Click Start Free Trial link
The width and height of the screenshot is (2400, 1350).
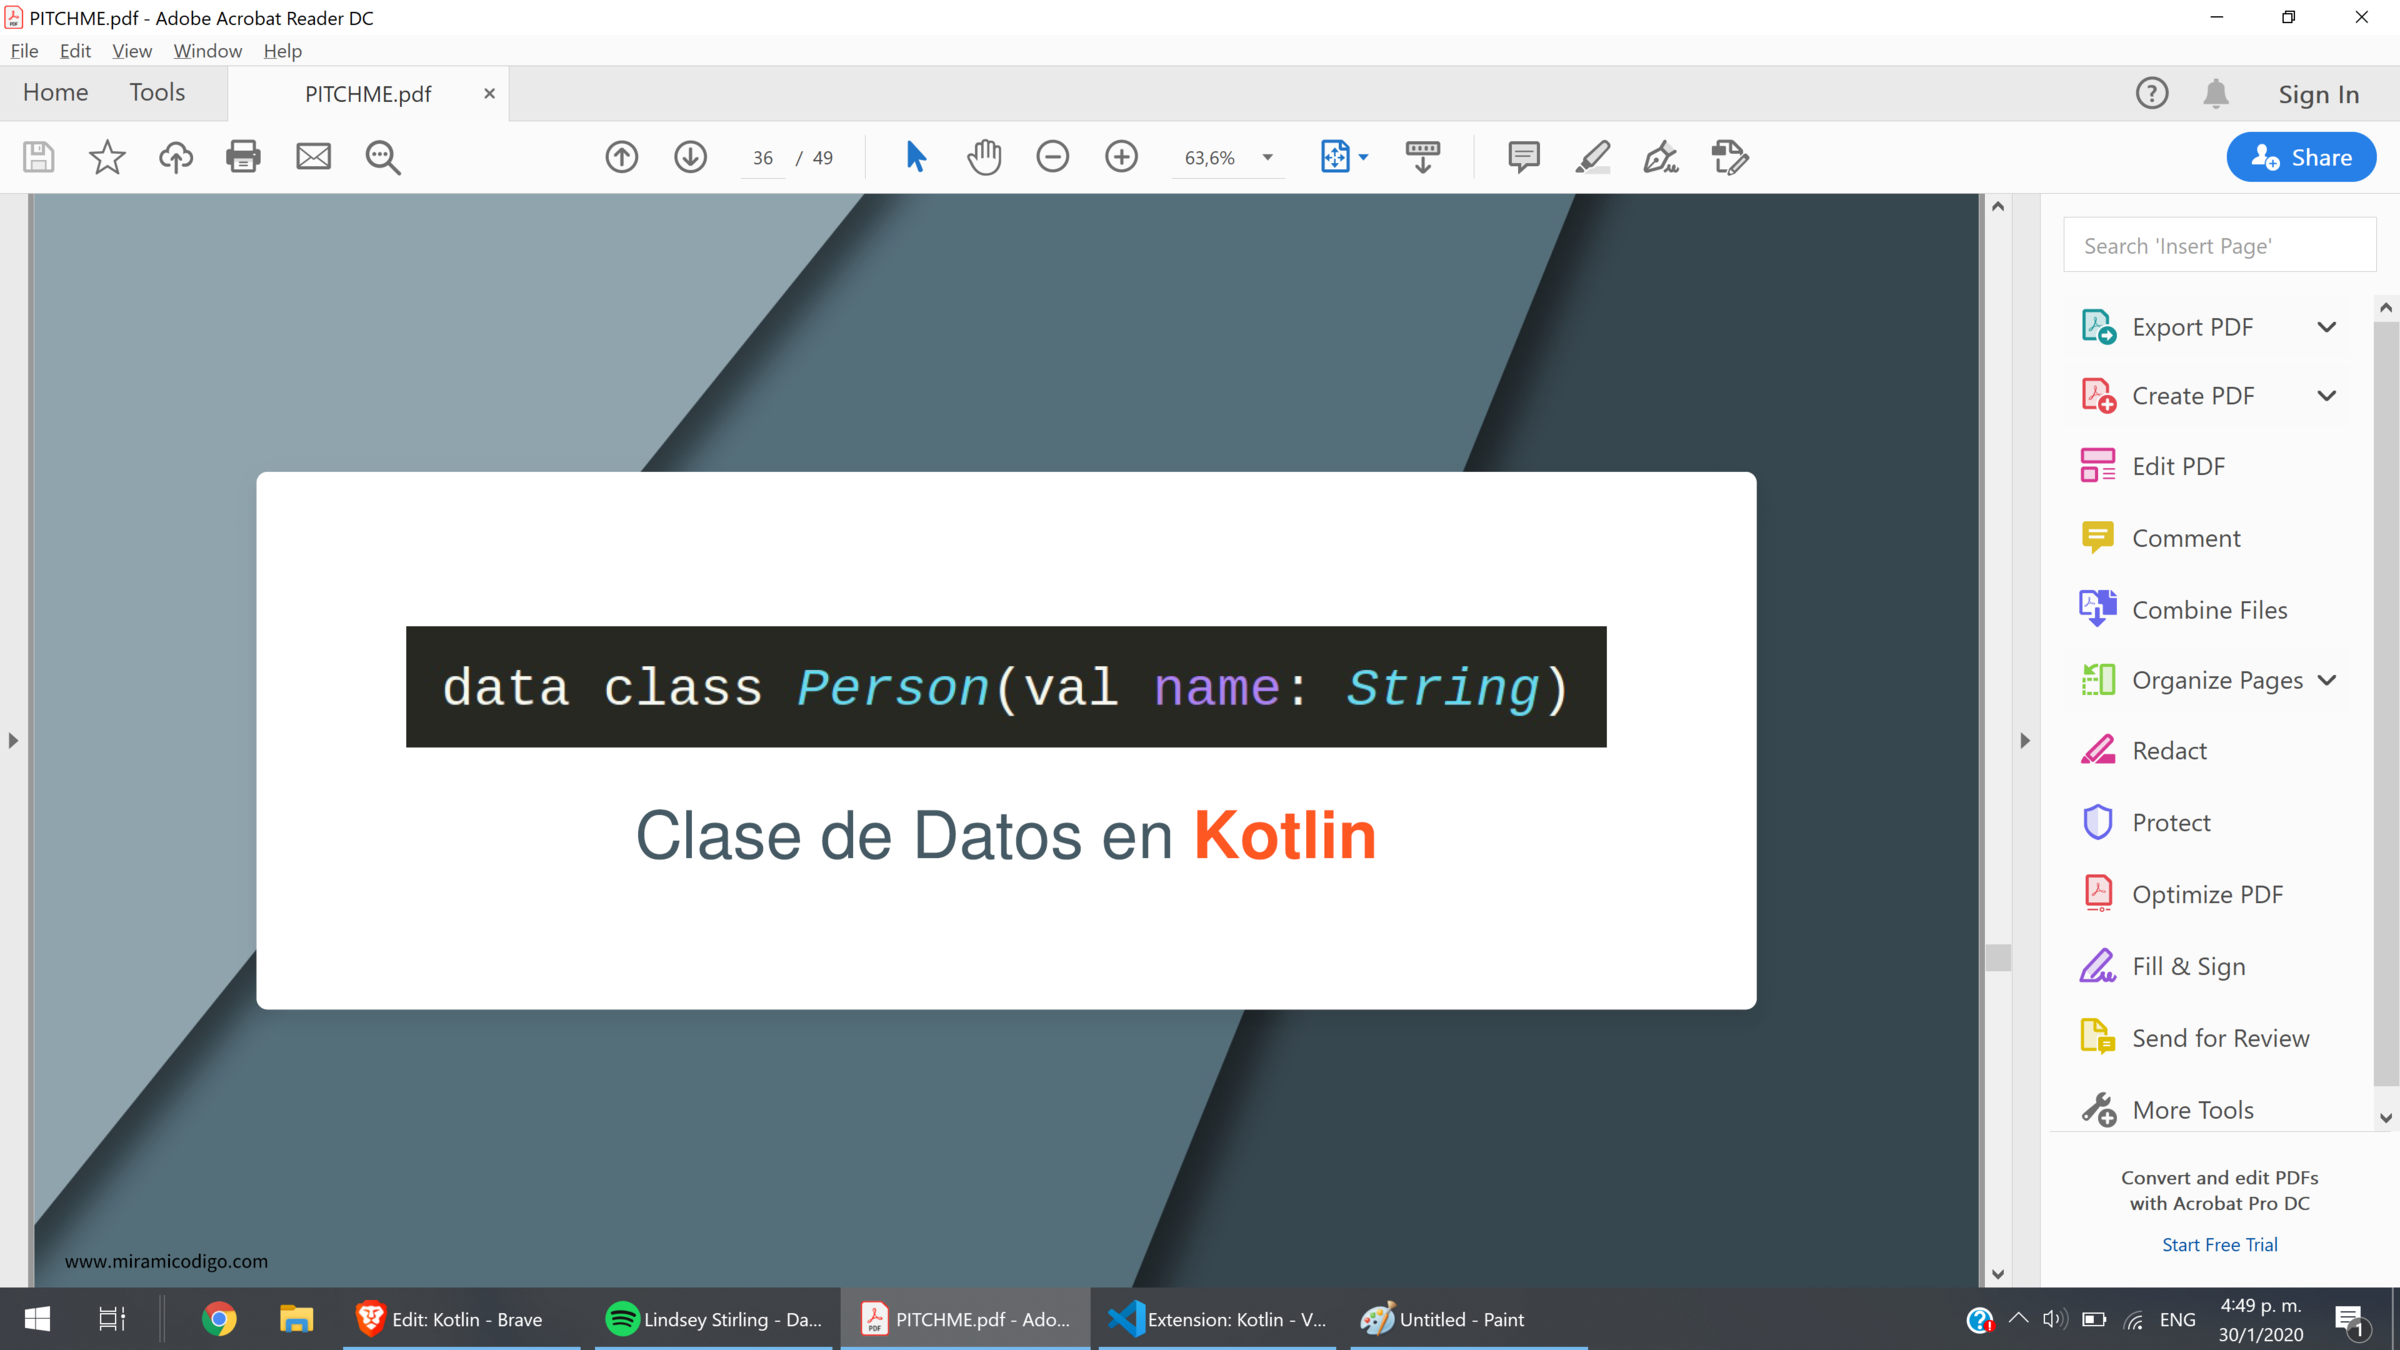2219,1245
